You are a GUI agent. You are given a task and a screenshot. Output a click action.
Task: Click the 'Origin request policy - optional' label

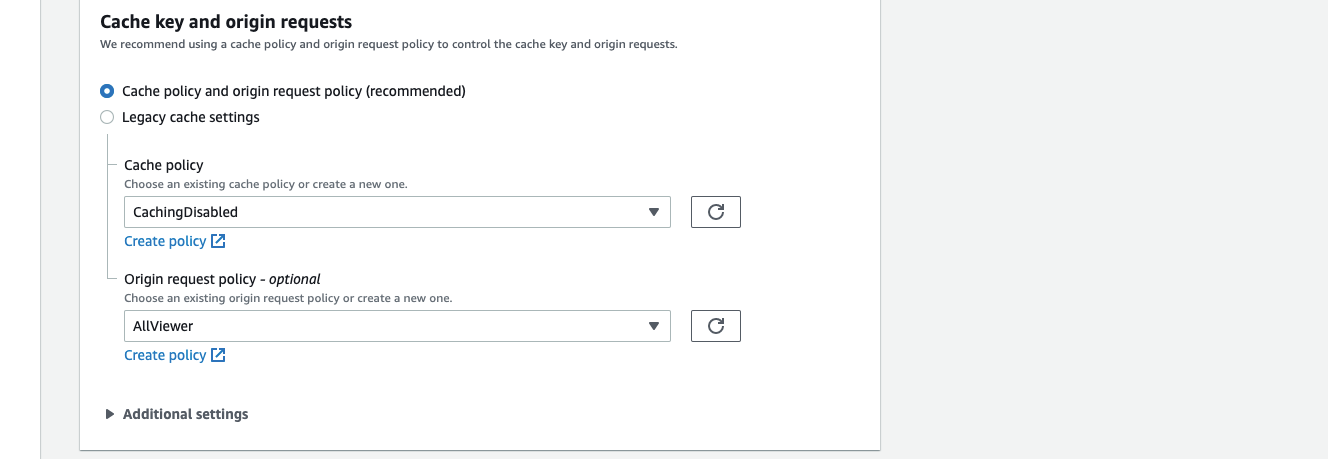[222, 279]
